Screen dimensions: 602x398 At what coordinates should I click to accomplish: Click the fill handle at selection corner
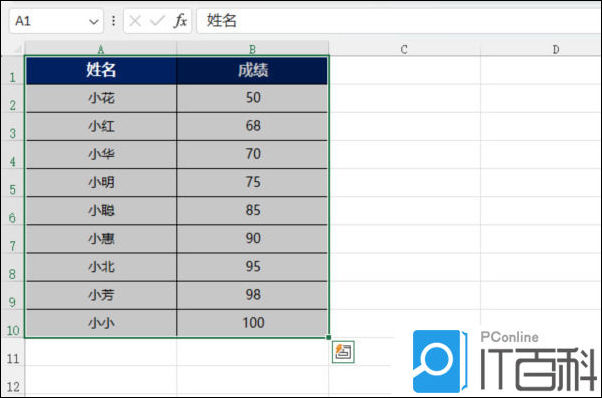(x=329, y=337)
